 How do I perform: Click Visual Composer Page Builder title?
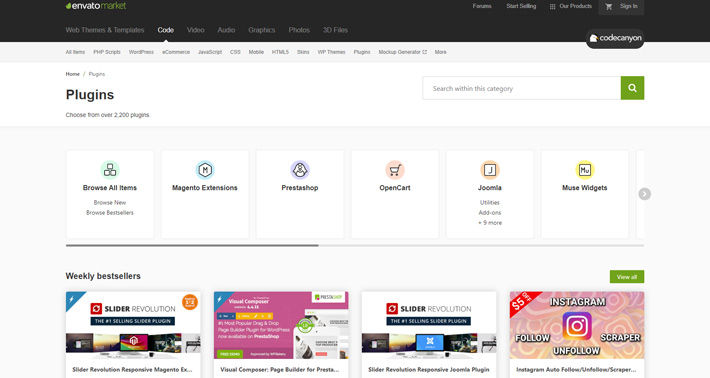(x=280, y=369)
